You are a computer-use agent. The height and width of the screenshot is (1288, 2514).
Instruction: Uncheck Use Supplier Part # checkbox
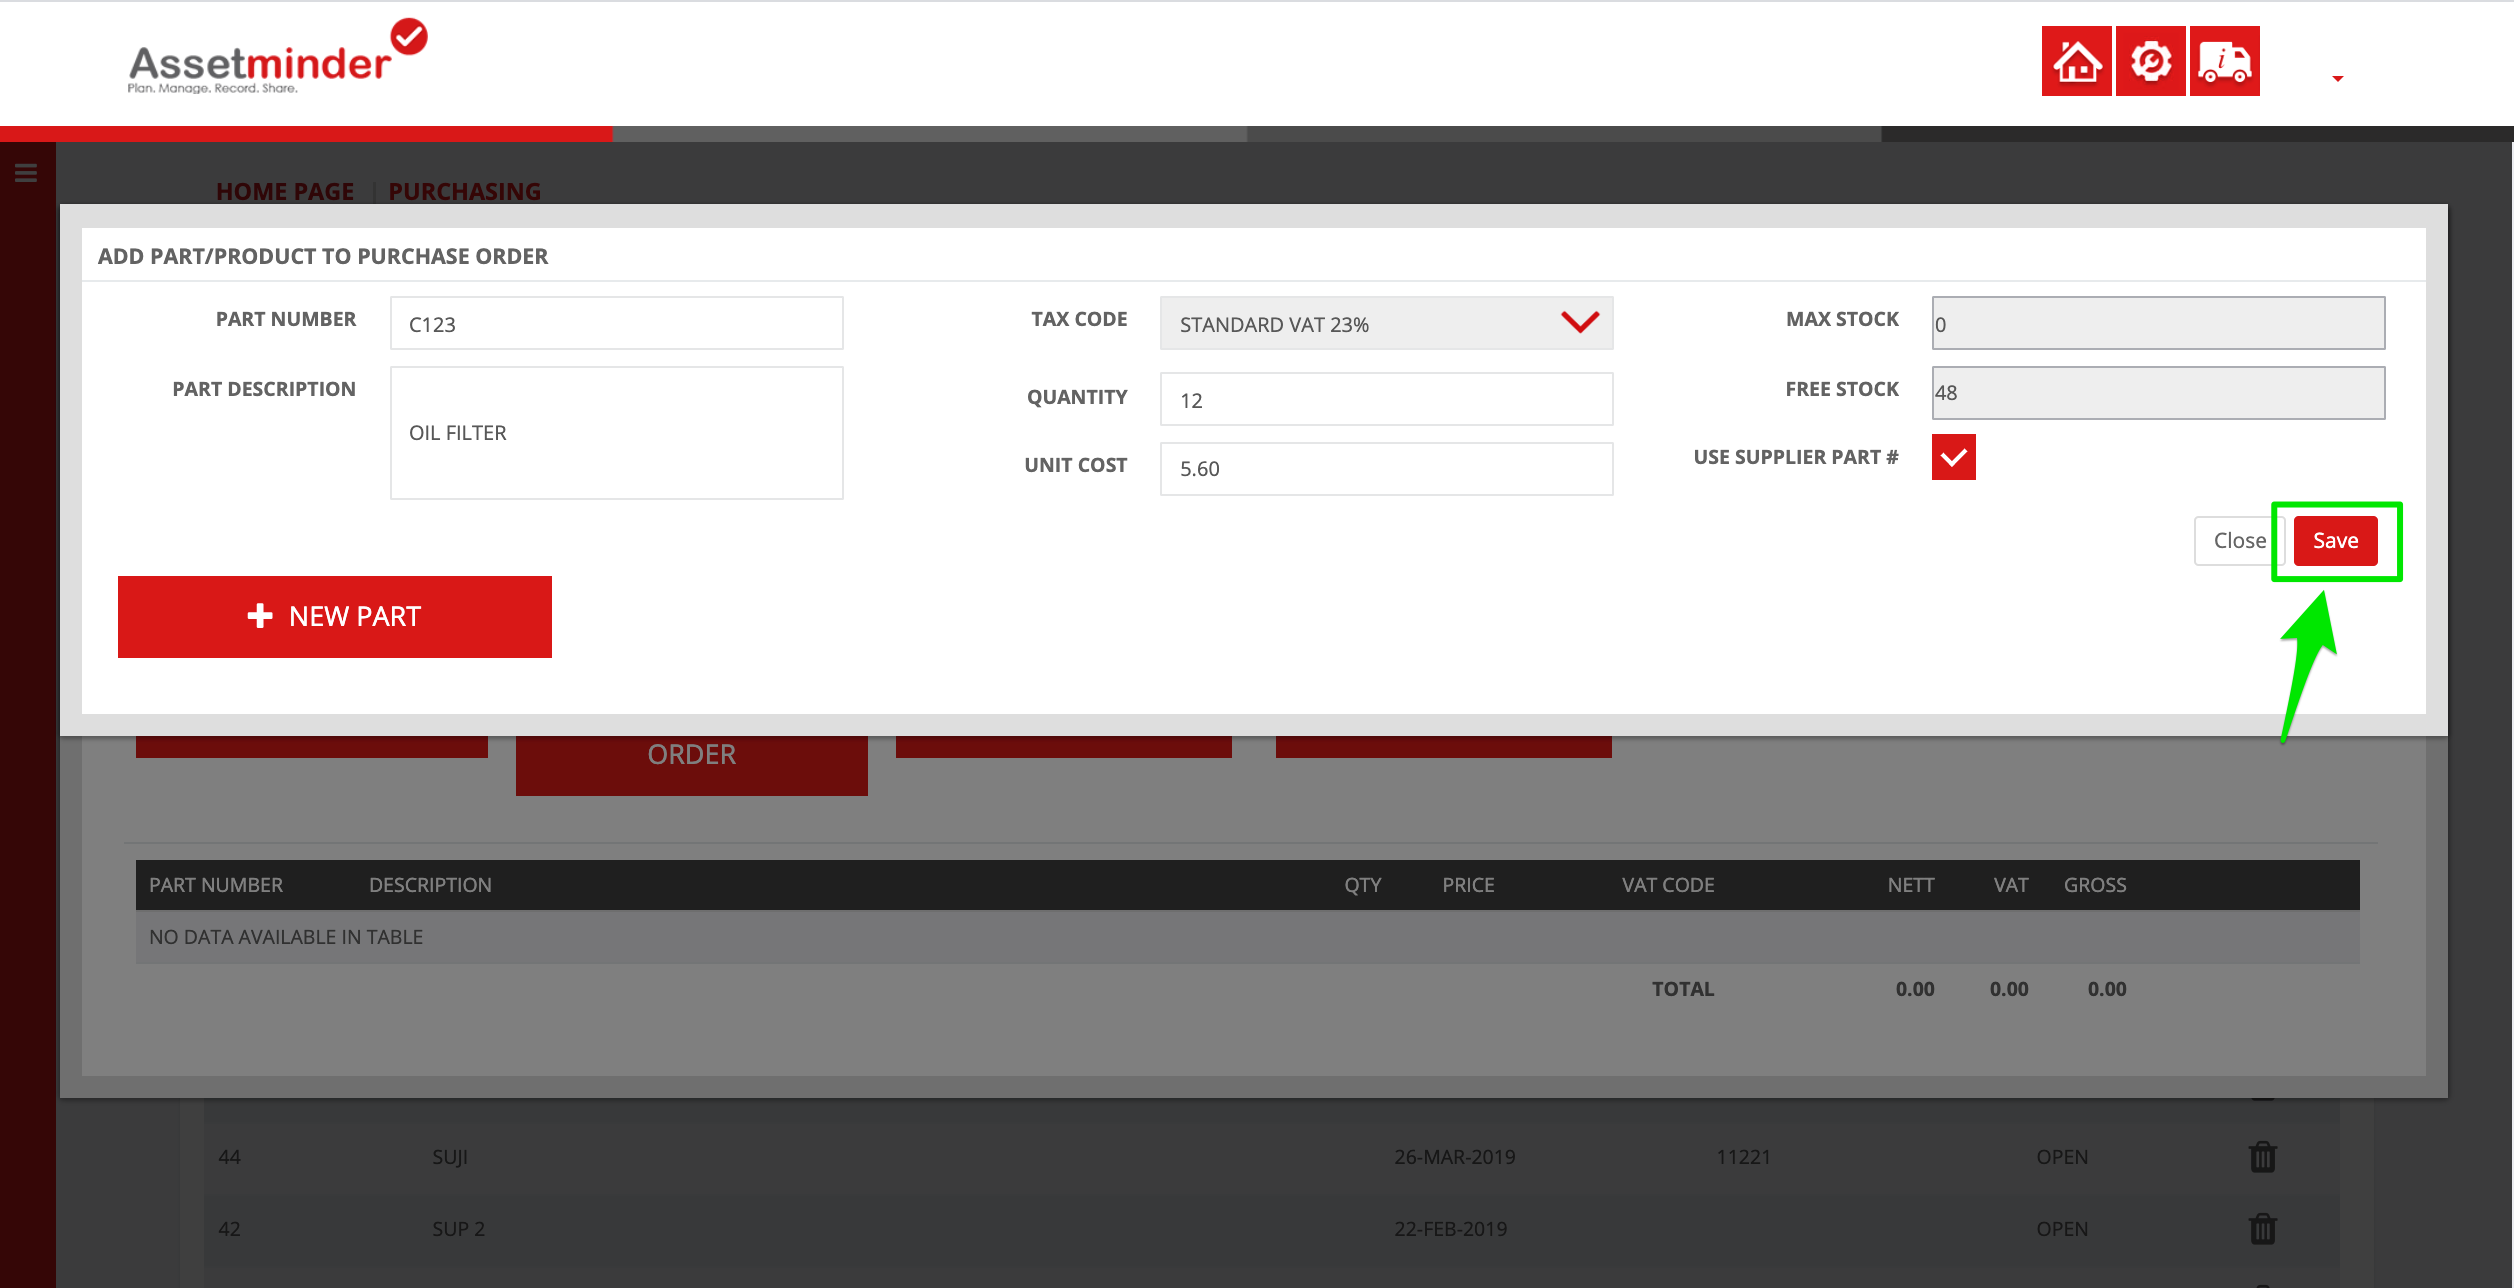(1953, 457)
